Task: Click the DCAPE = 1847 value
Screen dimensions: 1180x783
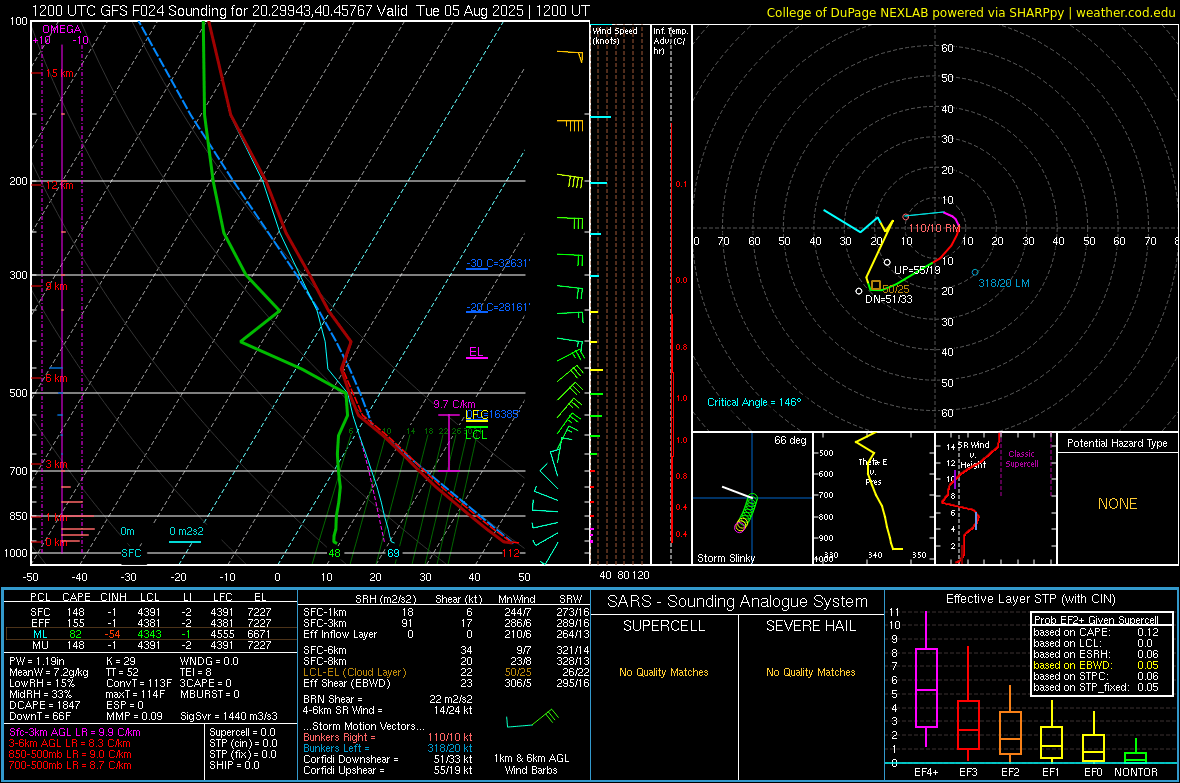Action: pos(44,705)
